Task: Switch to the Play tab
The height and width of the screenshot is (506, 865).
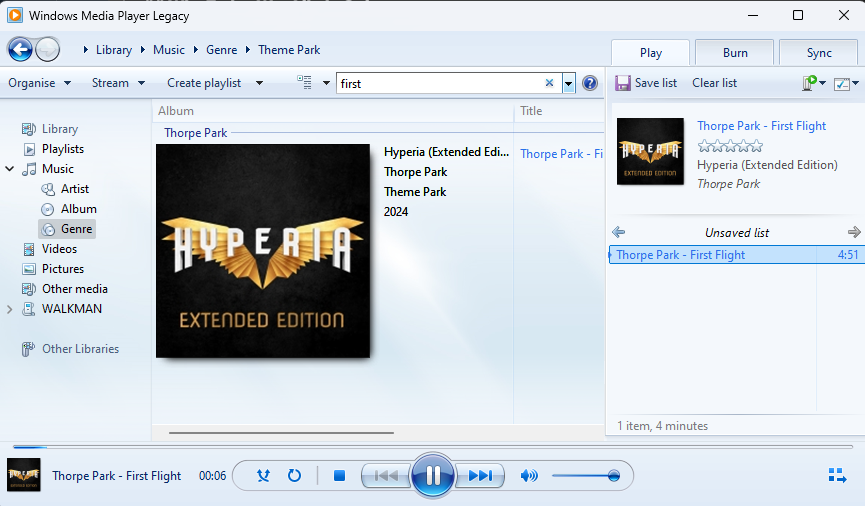Action: click(650, 53)
